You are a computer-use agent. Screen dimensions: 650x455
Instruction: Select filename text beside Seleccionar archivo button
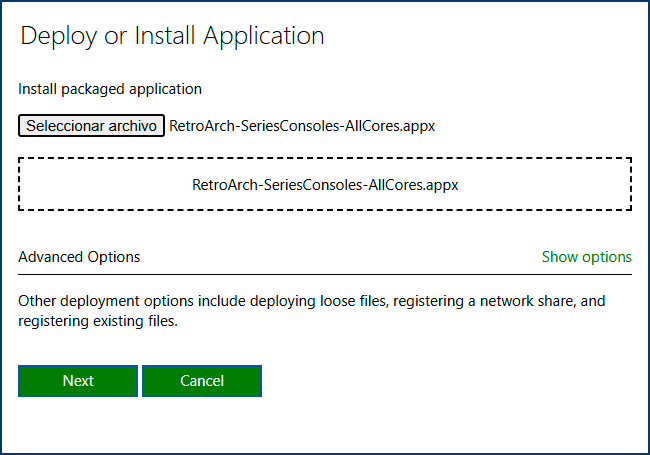[302, 126]
